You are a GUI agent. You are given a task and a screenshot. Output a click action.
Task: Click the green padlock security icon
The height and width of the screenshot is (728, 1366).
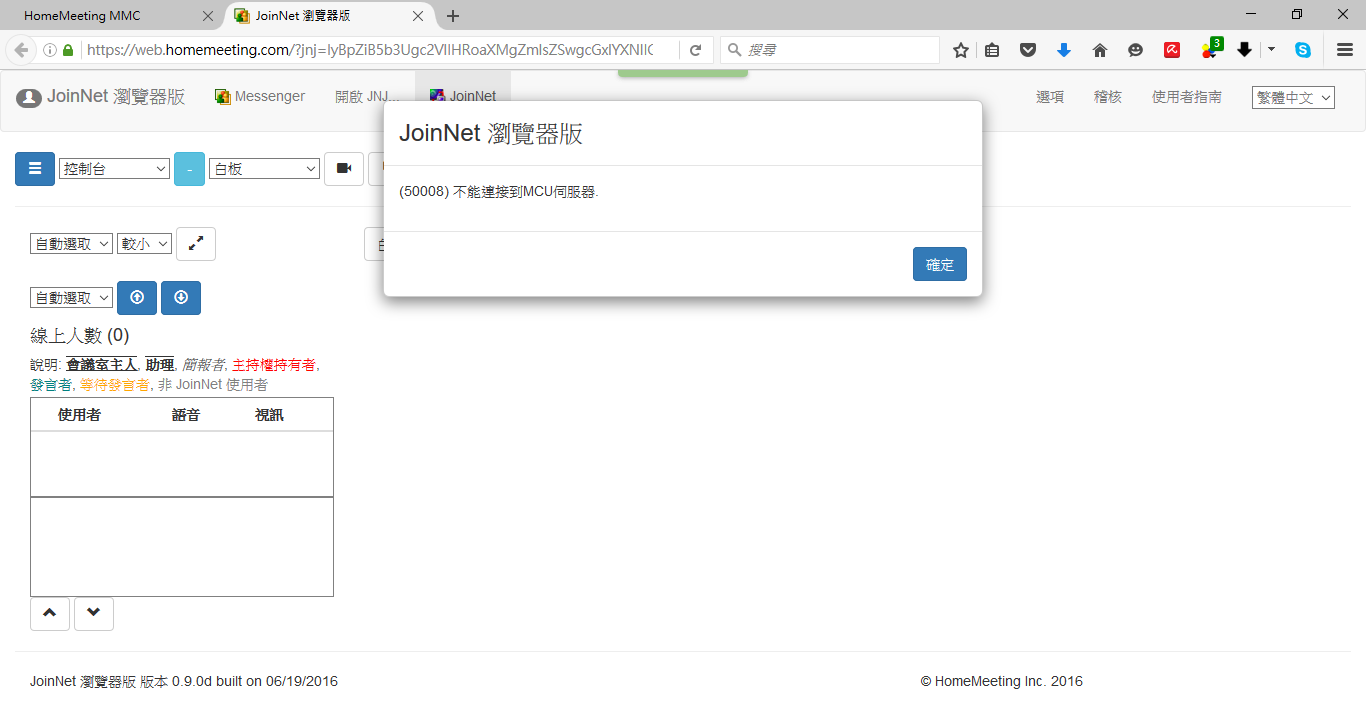68,50
